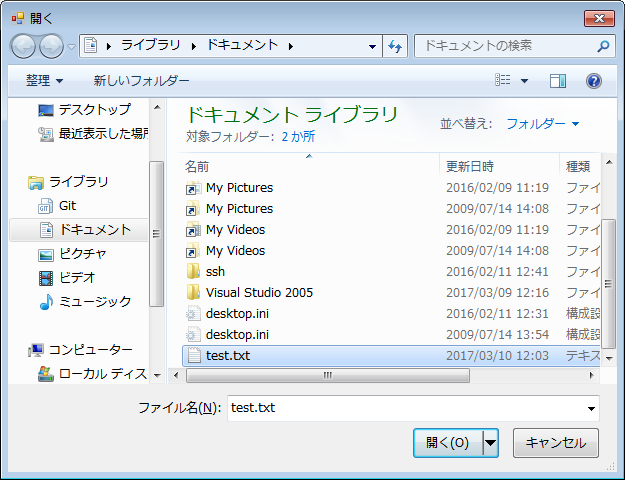Click ドキュメント in the address bar breadcrumb

pyautogui.click(x=242, y=45)
